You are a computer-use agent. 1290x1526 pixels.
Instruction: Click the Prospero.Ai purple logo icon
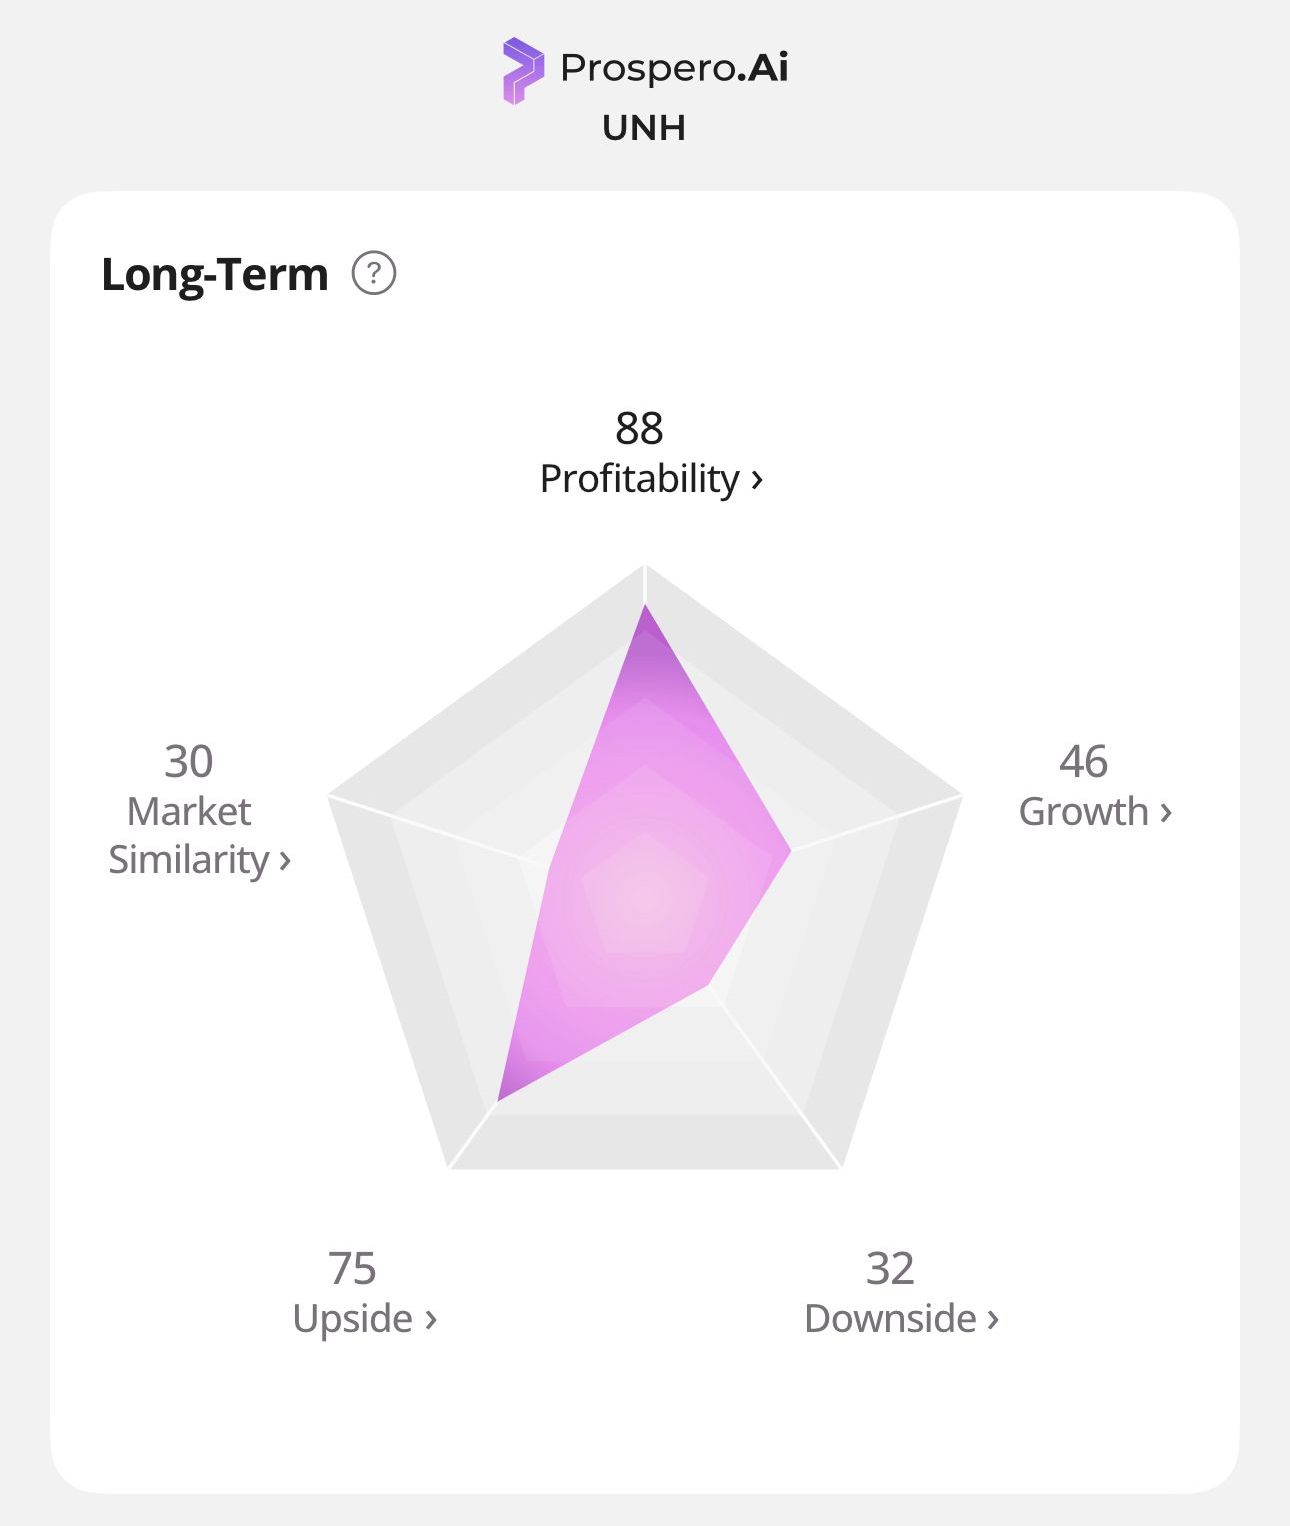[x=523, y=70]
